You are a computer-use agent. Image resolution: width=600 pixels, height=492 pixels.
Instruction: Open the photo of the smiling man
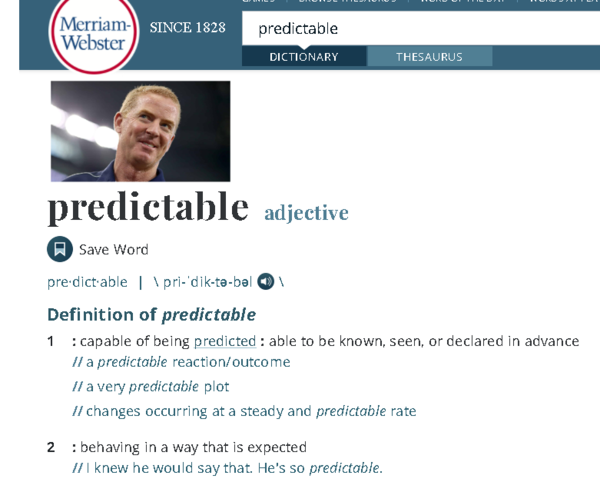[x=140, y=131]
